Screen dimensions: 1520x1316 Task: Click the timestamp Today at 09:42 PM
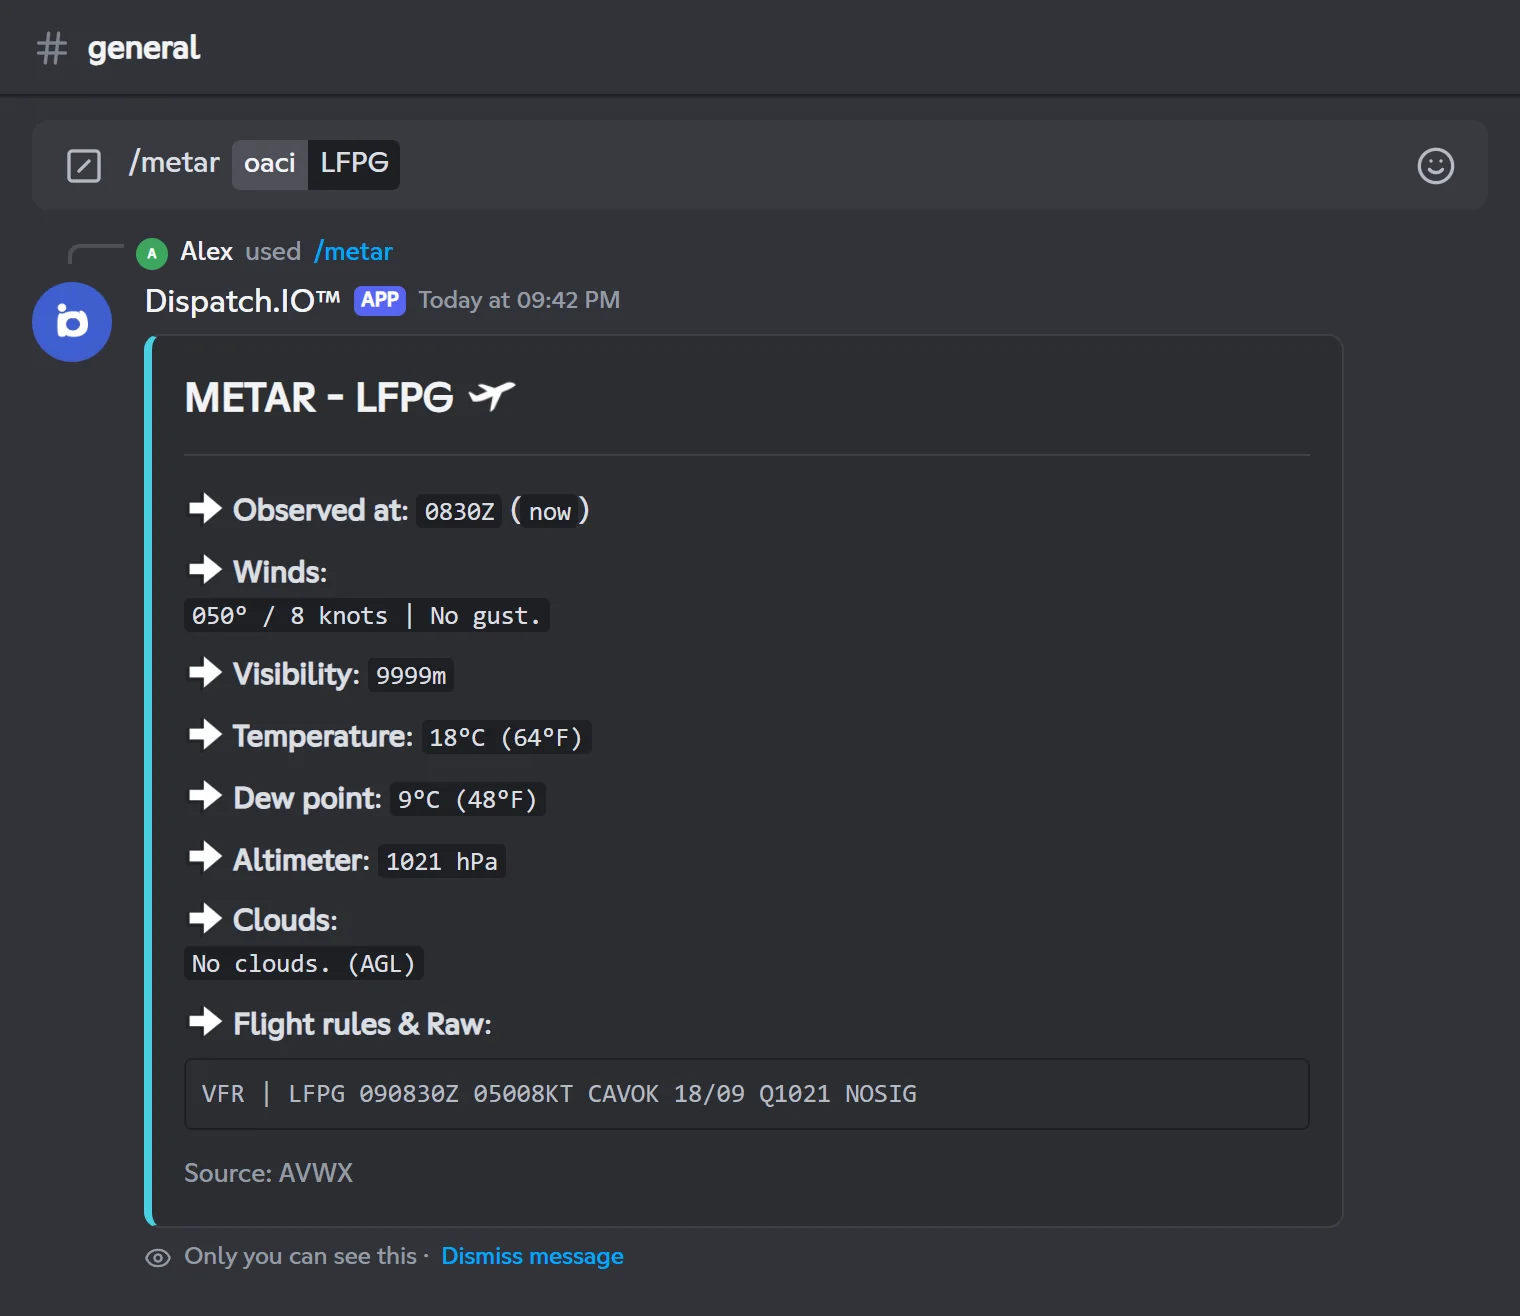519,300
